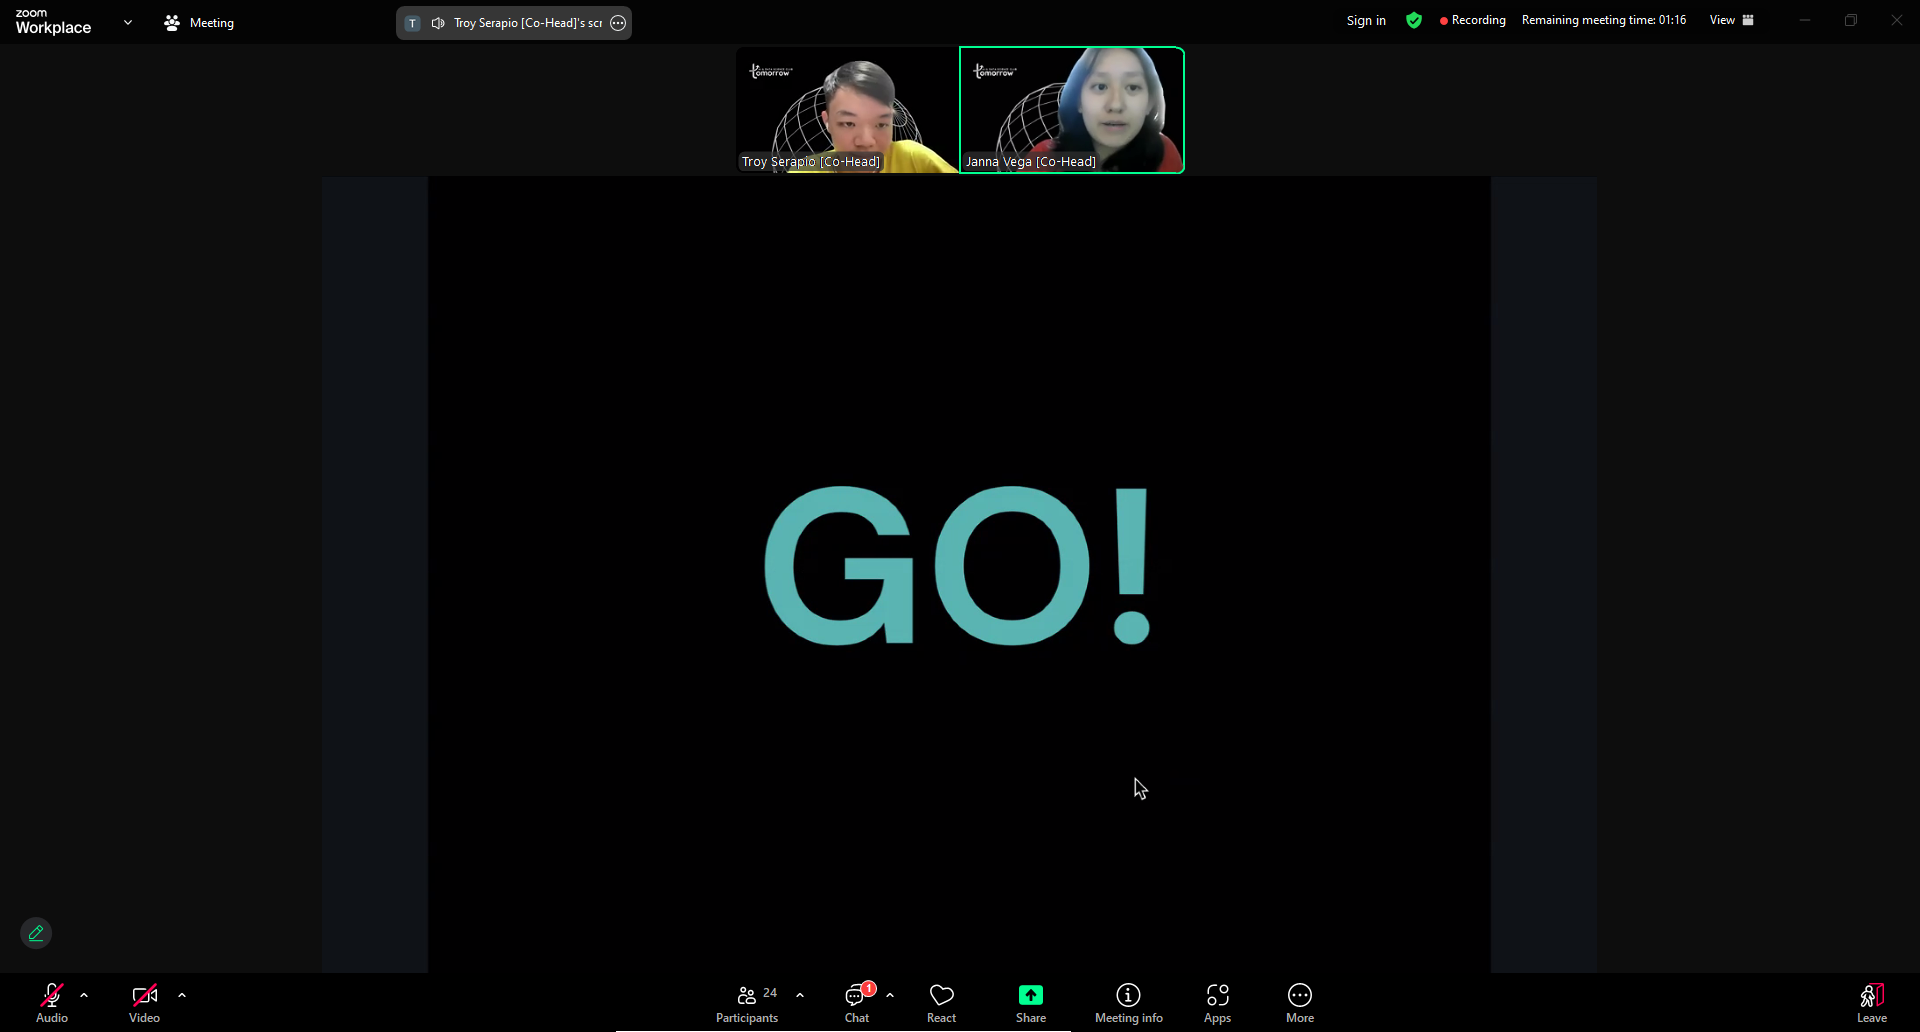
Task: Open the View layout menu
Action: 1731,20
